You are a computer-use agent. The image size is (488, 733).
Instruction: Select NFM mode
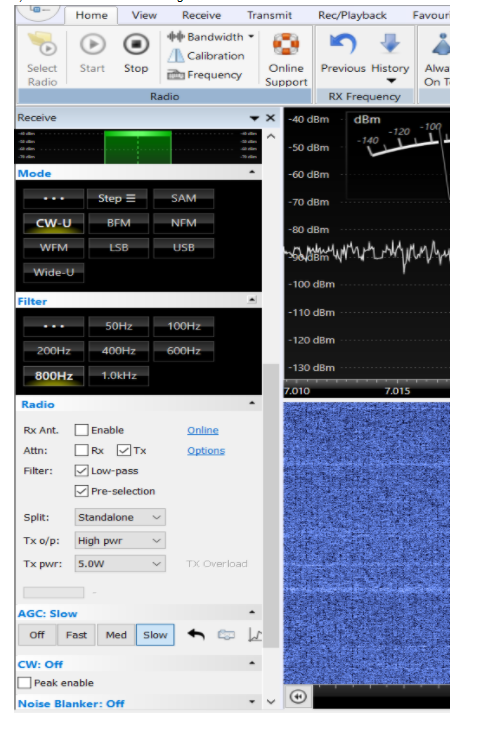[x=184, y=223]
